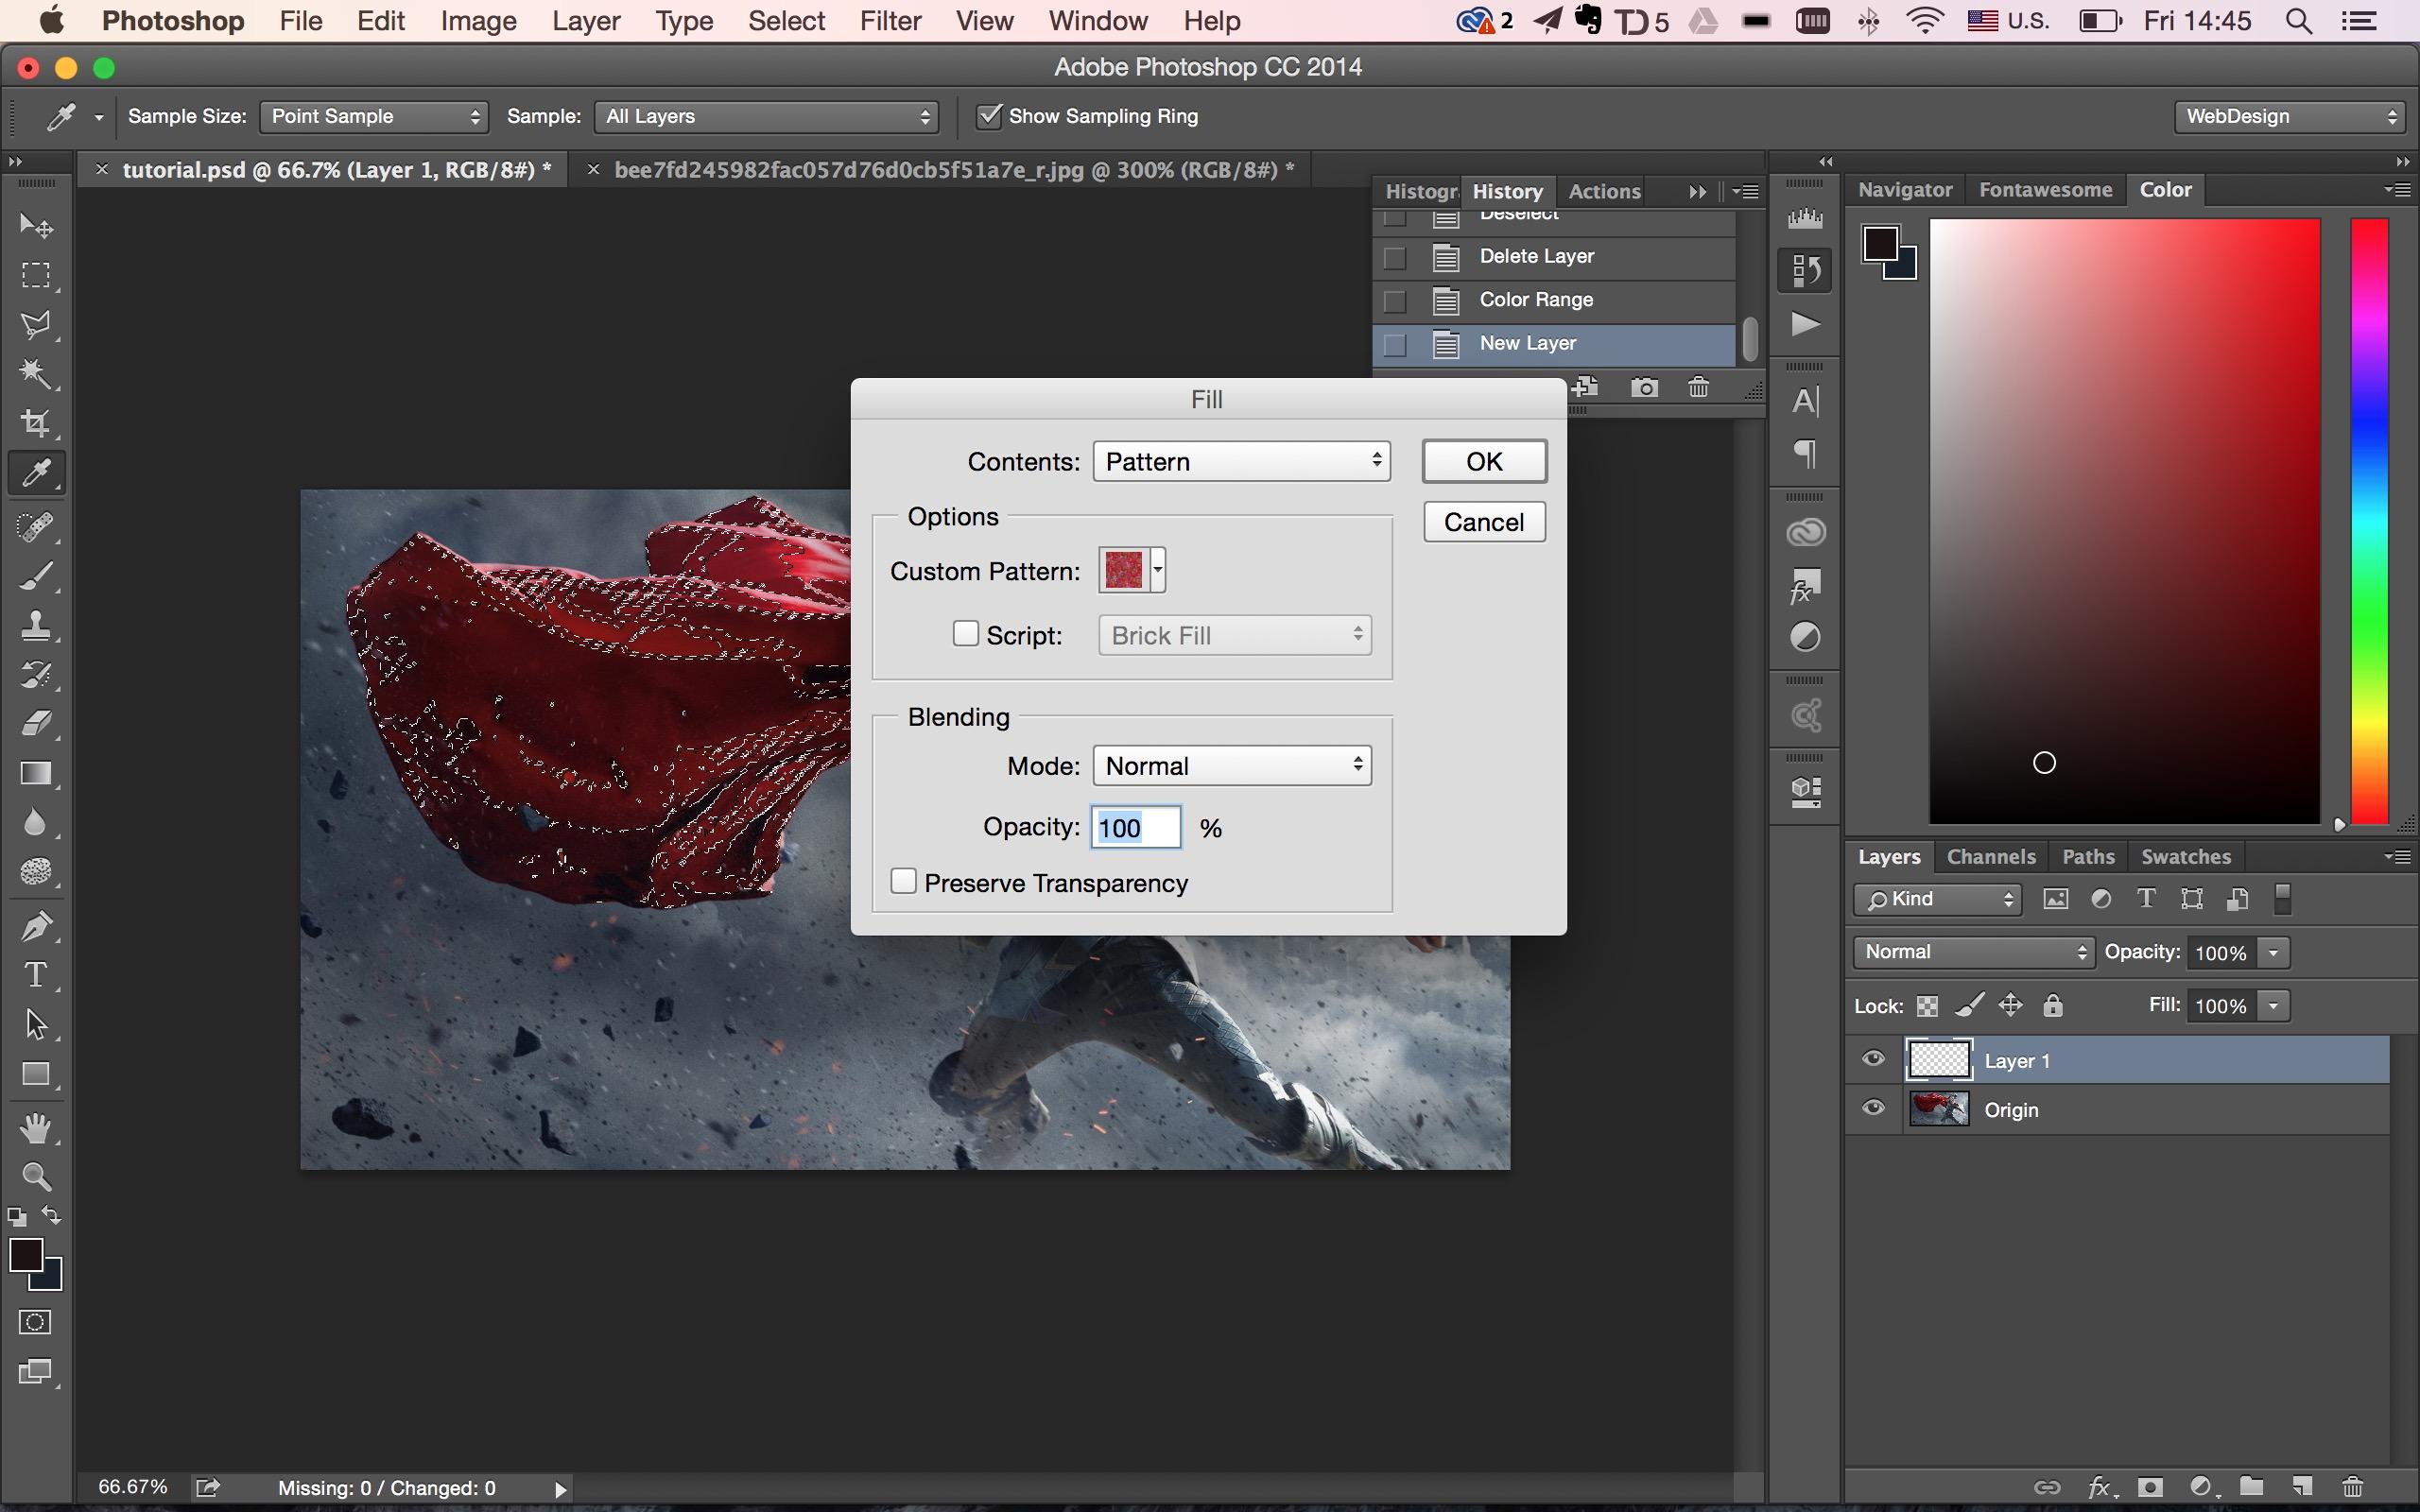Click OK to apply the fill

pos(1481,460)
